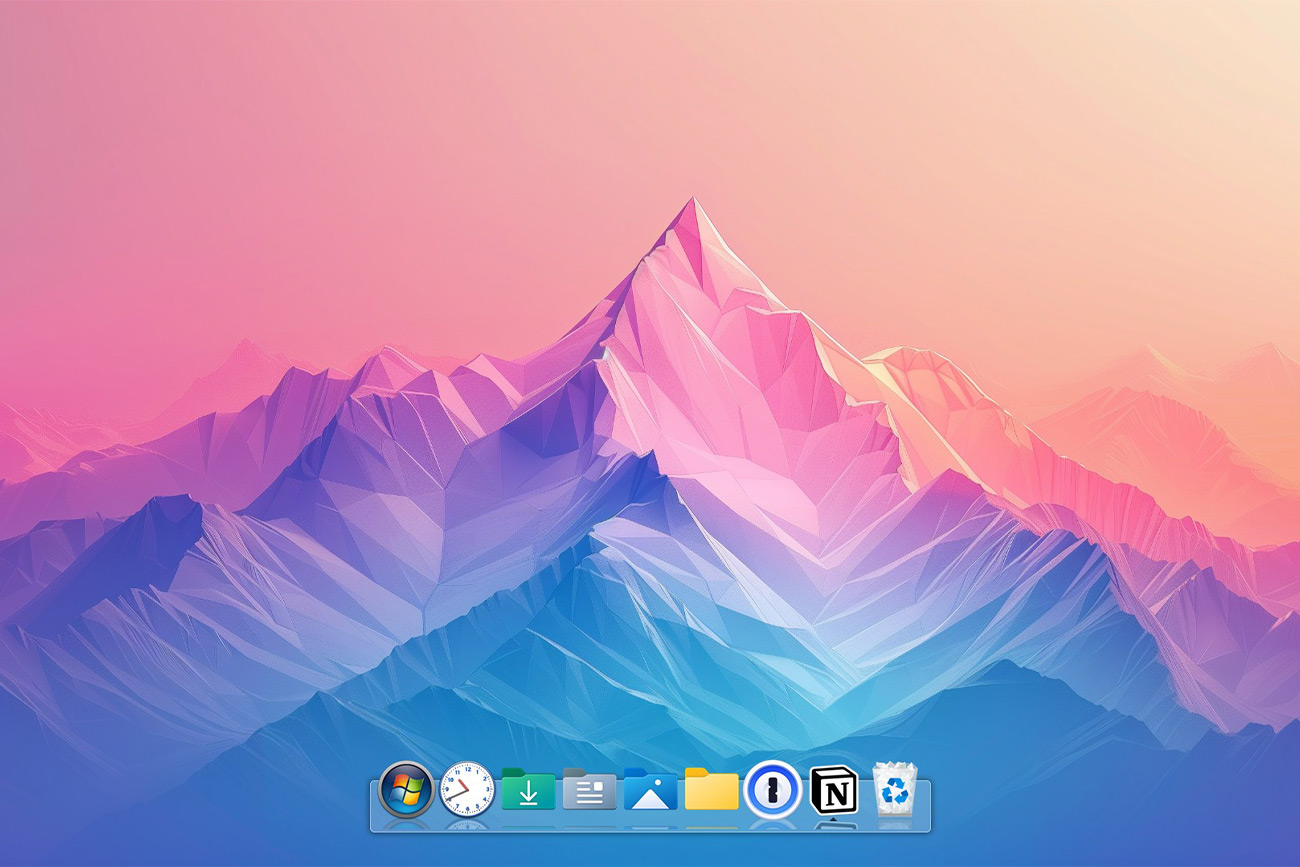Image resolution: width=1300 pixels, height=867 pixels.
Task: Select the Windows logo icon
Action: pos(405,789)
